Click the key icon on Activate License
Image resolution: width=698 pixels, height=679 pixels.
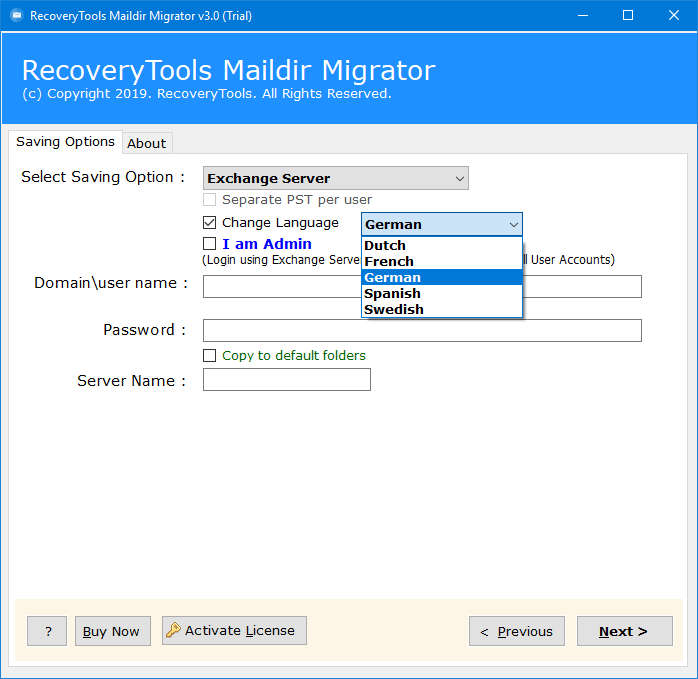[x=173, y=630]
